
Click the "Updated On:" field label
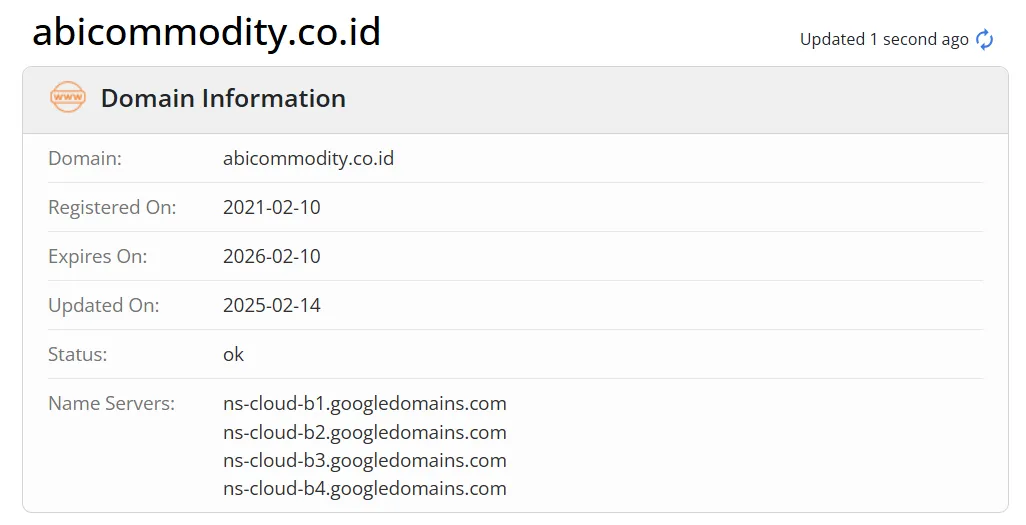(103, 306)
